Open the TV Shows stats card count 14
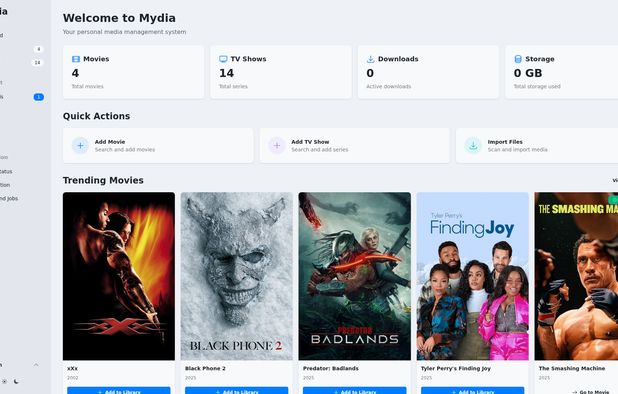The image size is (618, 394). click(281, 72)
